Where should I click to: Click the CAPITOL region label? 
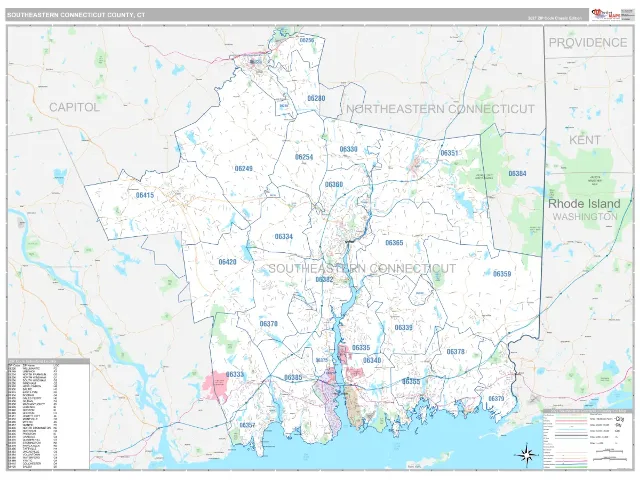74,107
